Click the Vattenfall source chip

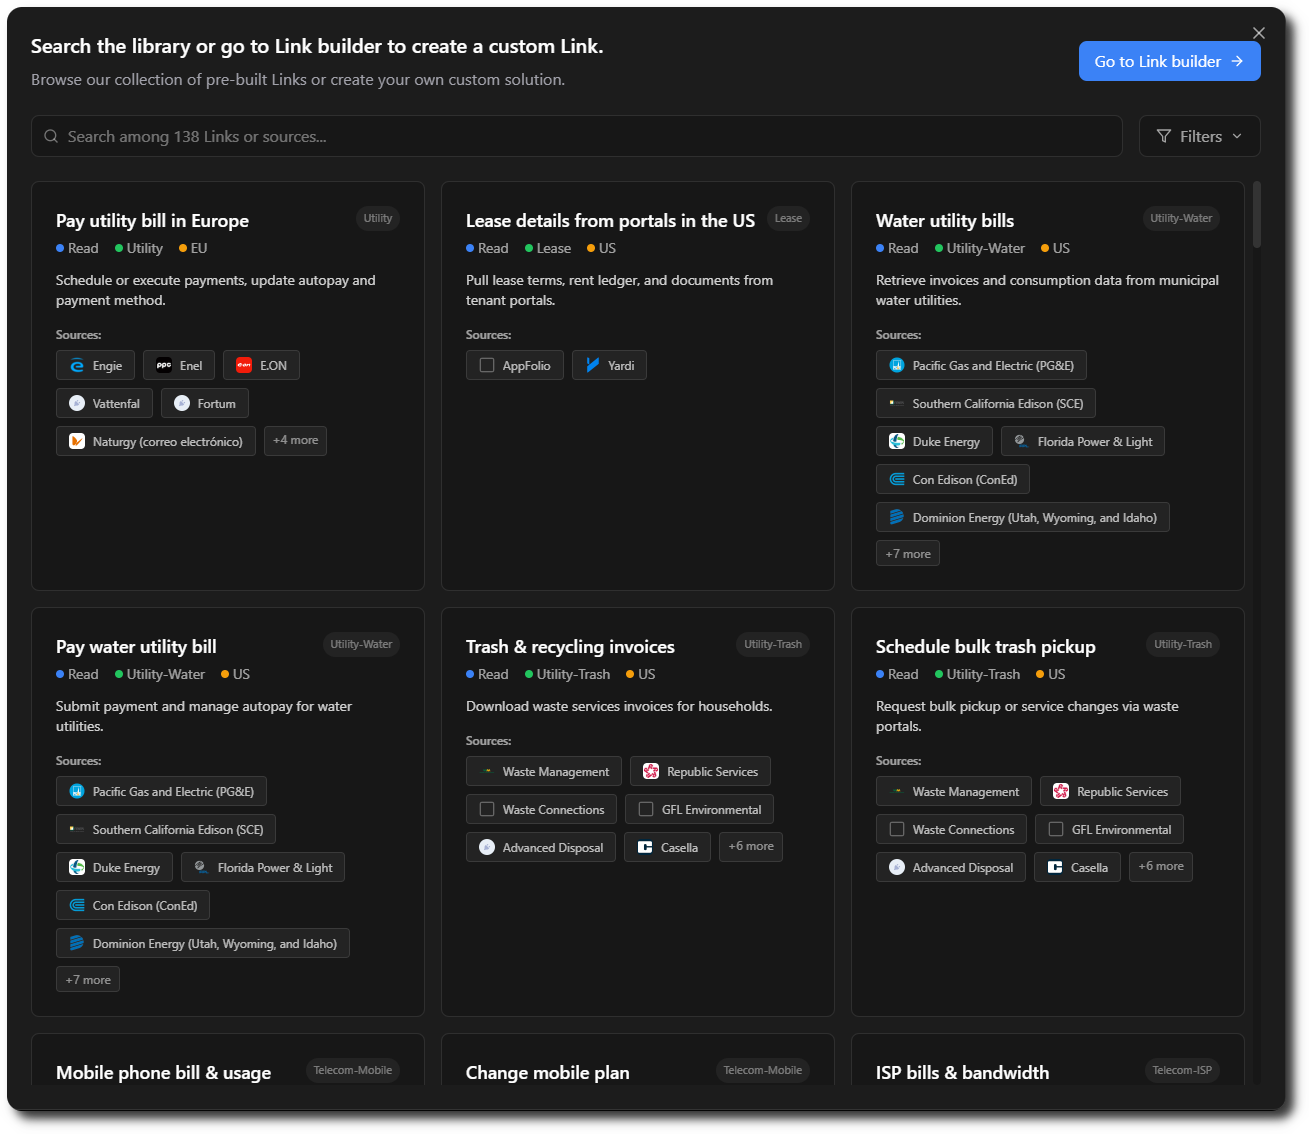(104, 404)
